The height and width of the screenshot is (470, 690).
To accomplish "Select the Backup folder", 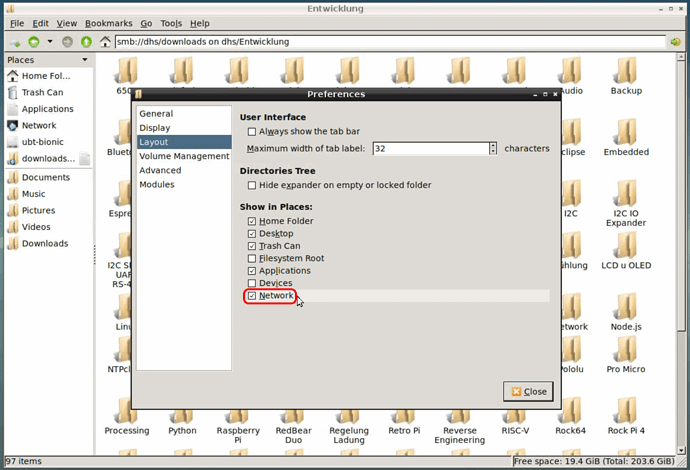I will pyautogui.click(x=626, y=76).
